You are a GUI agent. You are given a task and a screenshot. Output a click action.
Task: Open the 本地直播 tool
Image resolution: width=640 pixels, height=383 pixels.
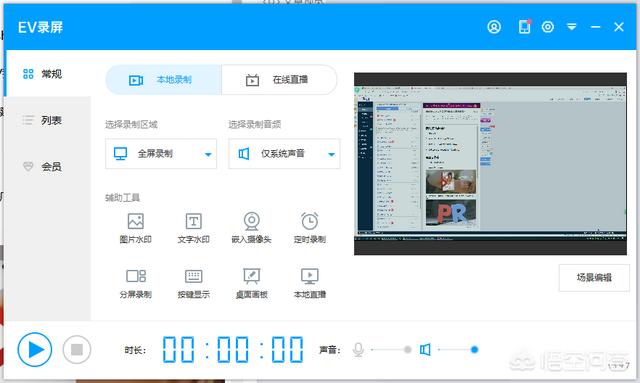pyautogui.click(x=310, y=284)
